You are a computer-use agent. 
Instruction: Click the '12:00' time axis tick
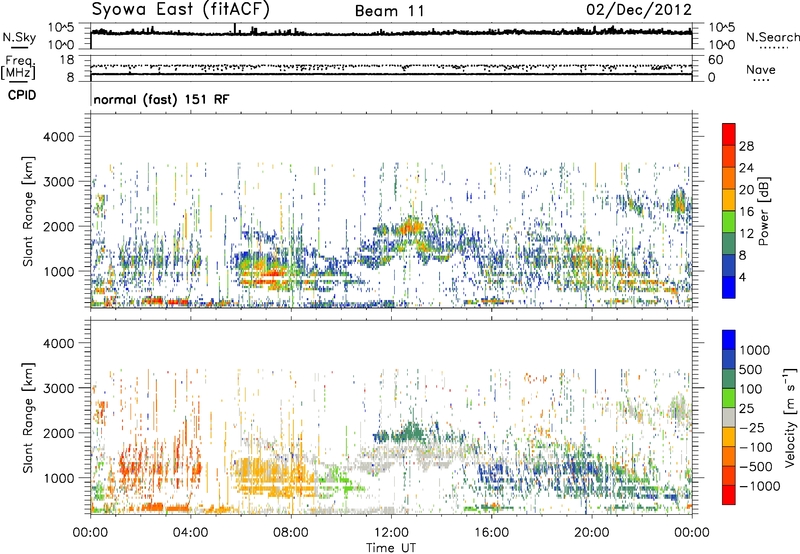tap(391, 533)
